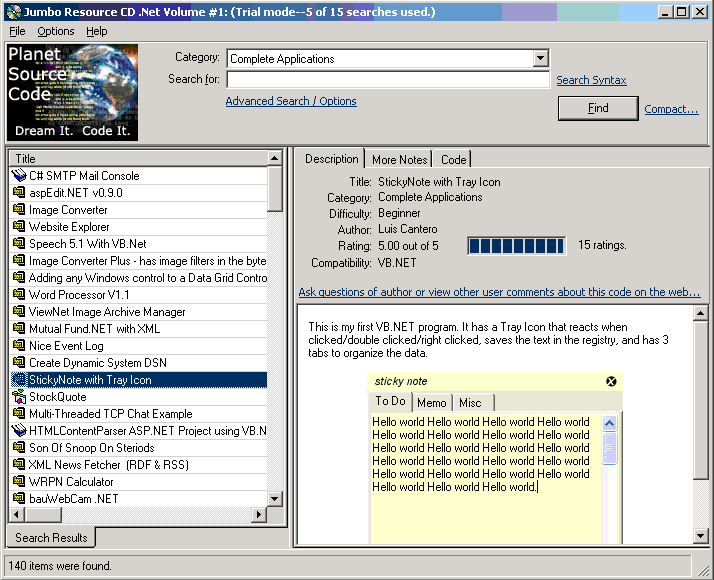The height and width of the screenshot is (580, 714).
Task: Click icon beside Mutual Fund.NET with XML
Action: click(19, 328)
